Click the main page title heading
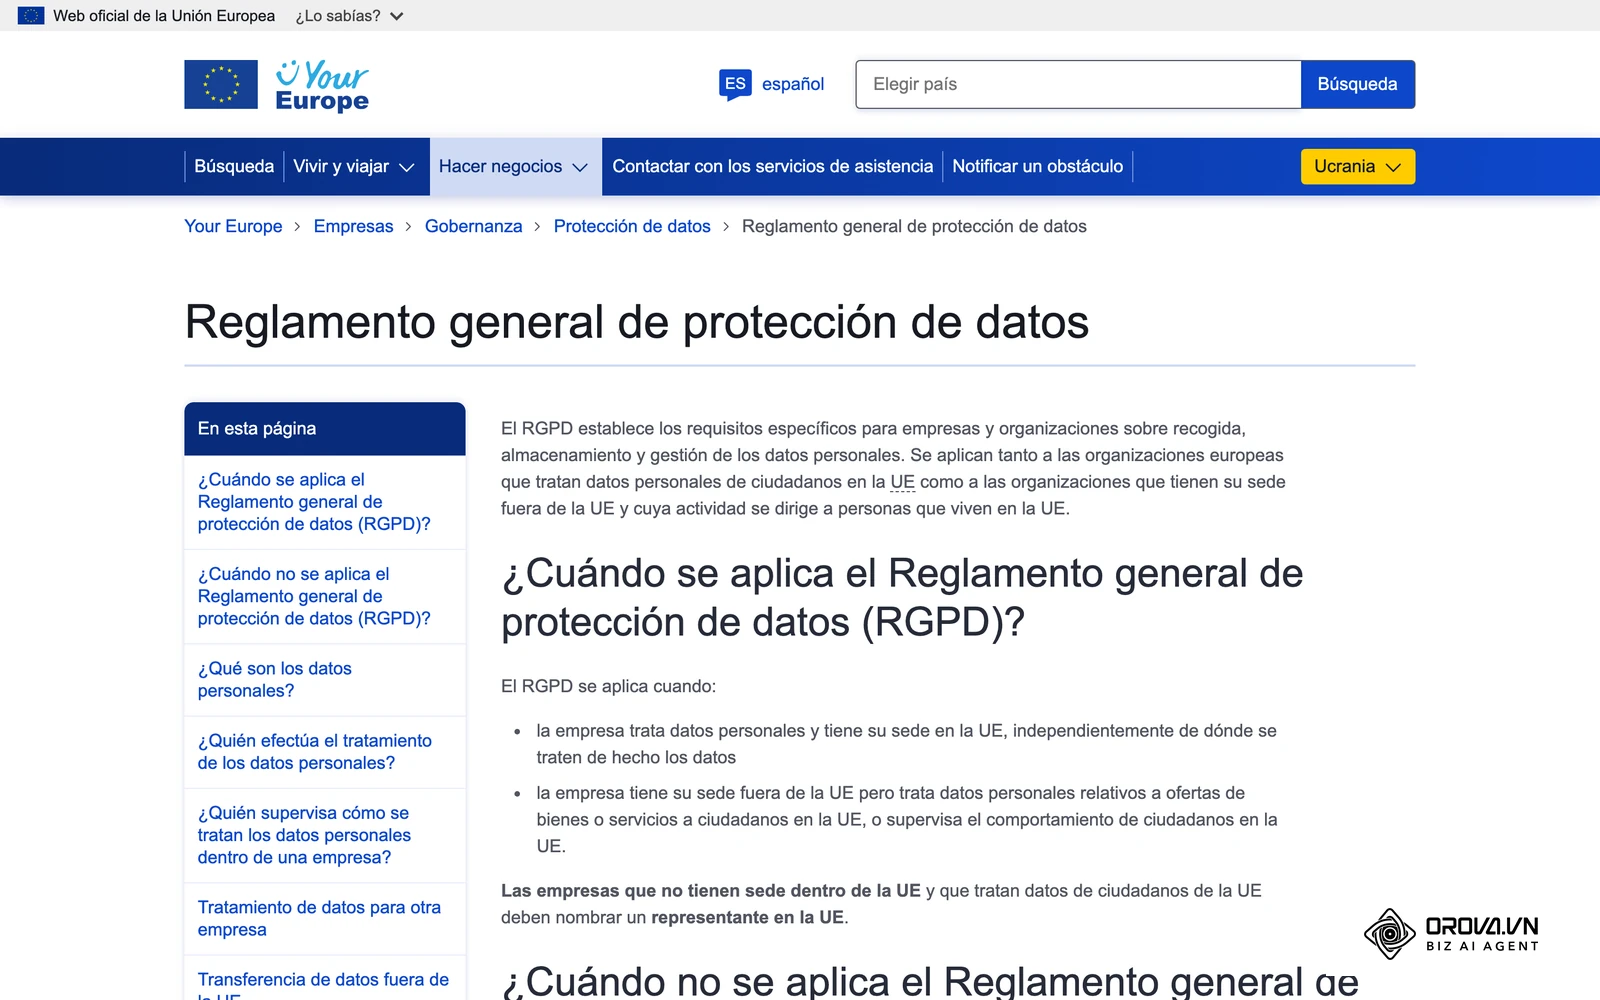 (637, 322)
